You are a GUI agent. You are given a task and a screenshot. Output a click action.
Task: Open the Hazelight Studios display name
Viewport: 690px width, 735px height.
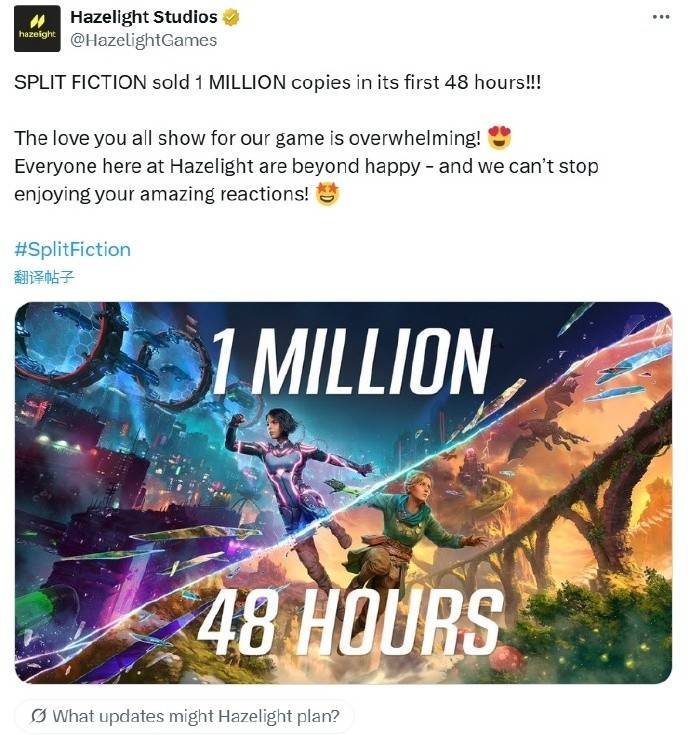[x=143, y=17]
